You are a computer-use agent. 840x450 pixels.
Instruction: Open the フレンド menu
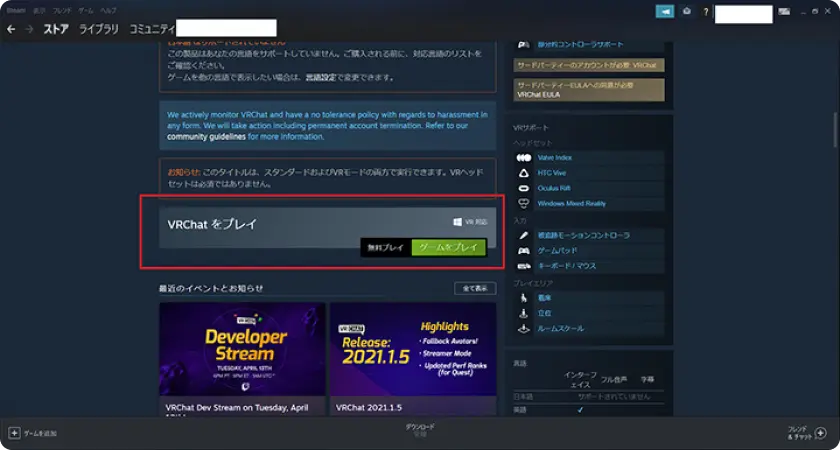pyautogui.click(x=62, y=11)
